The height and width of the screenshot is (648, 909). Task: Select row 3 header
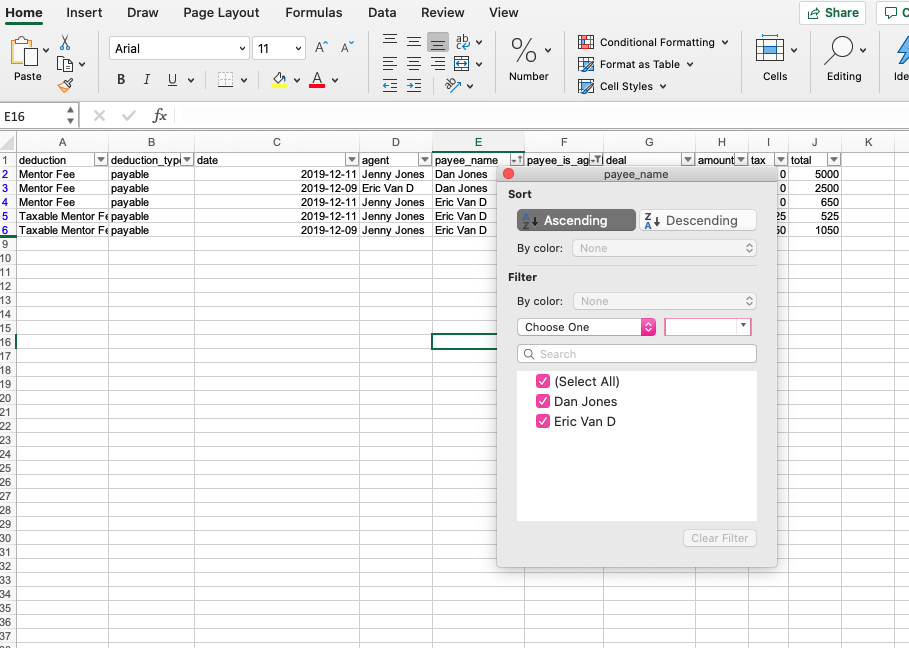click(x=6, y=188)
